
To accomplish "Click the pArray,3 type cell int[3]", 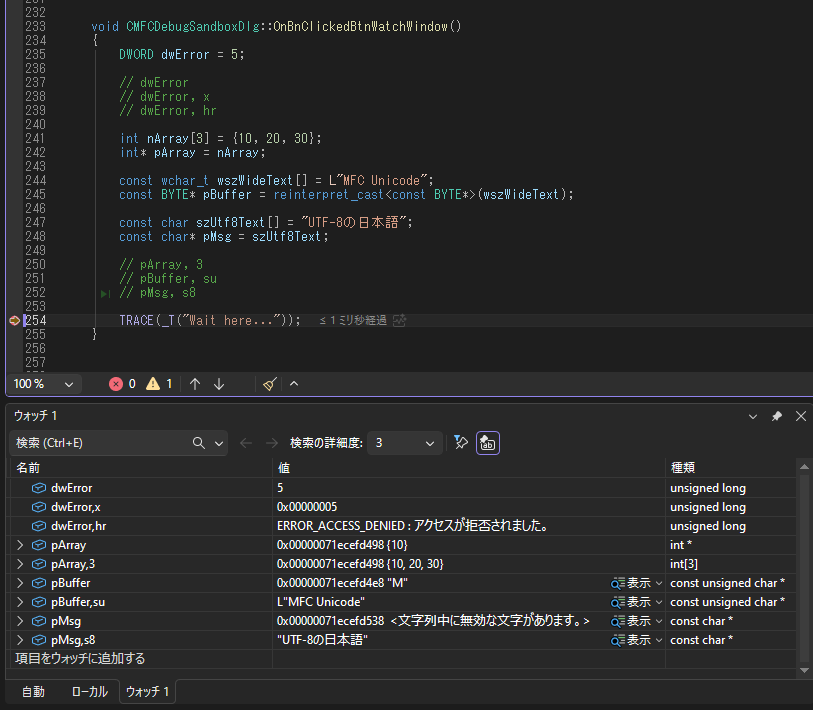I will [731, 564].
